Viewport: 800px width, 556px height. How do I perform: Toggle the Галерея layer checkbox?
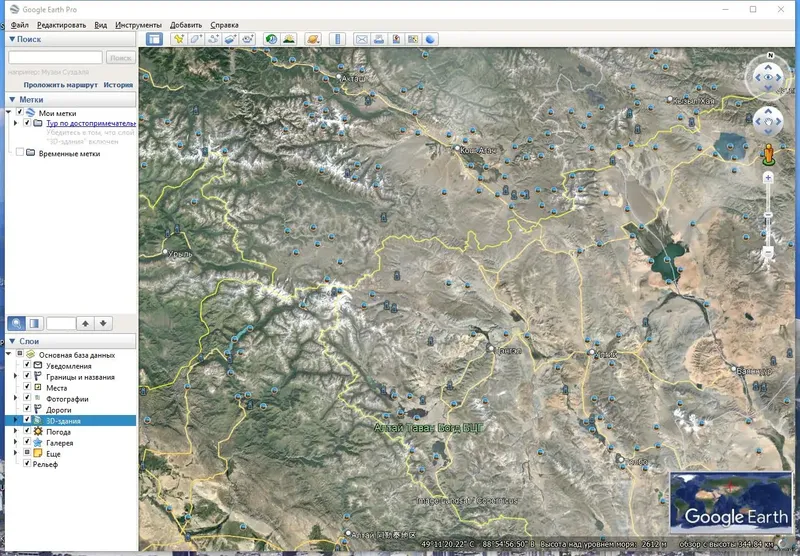pyautogui.click(x=28, y=442)
